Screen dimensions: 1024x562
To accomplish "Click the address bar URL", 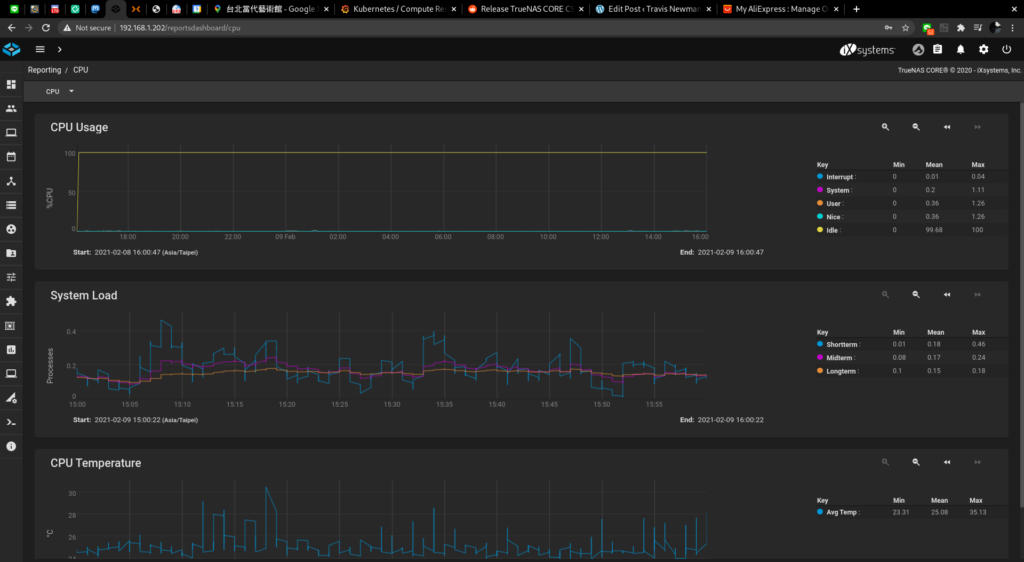I will [180, 28].
